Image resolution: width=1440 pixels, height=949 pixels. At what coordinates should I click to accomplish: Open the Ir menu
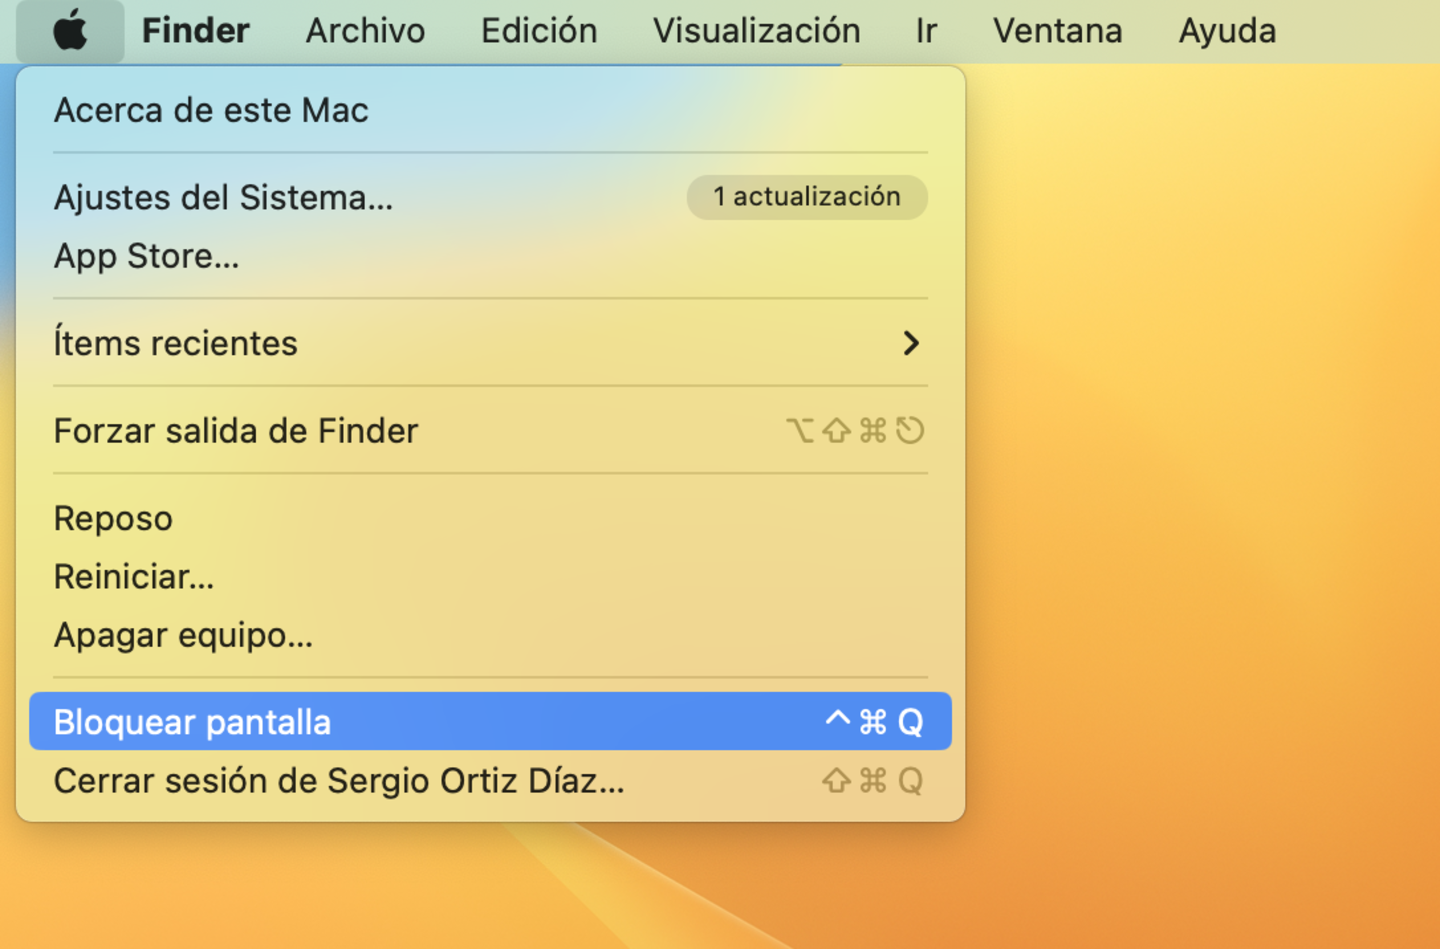click(926, 31)
